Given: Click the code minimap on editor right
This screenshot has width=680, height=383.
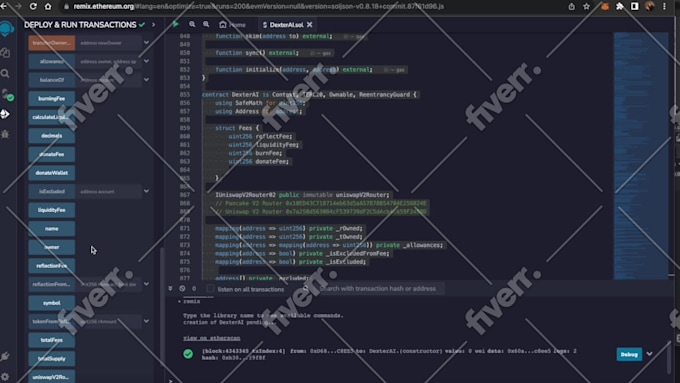Looking at the screenshot, I should coord(641,155).
